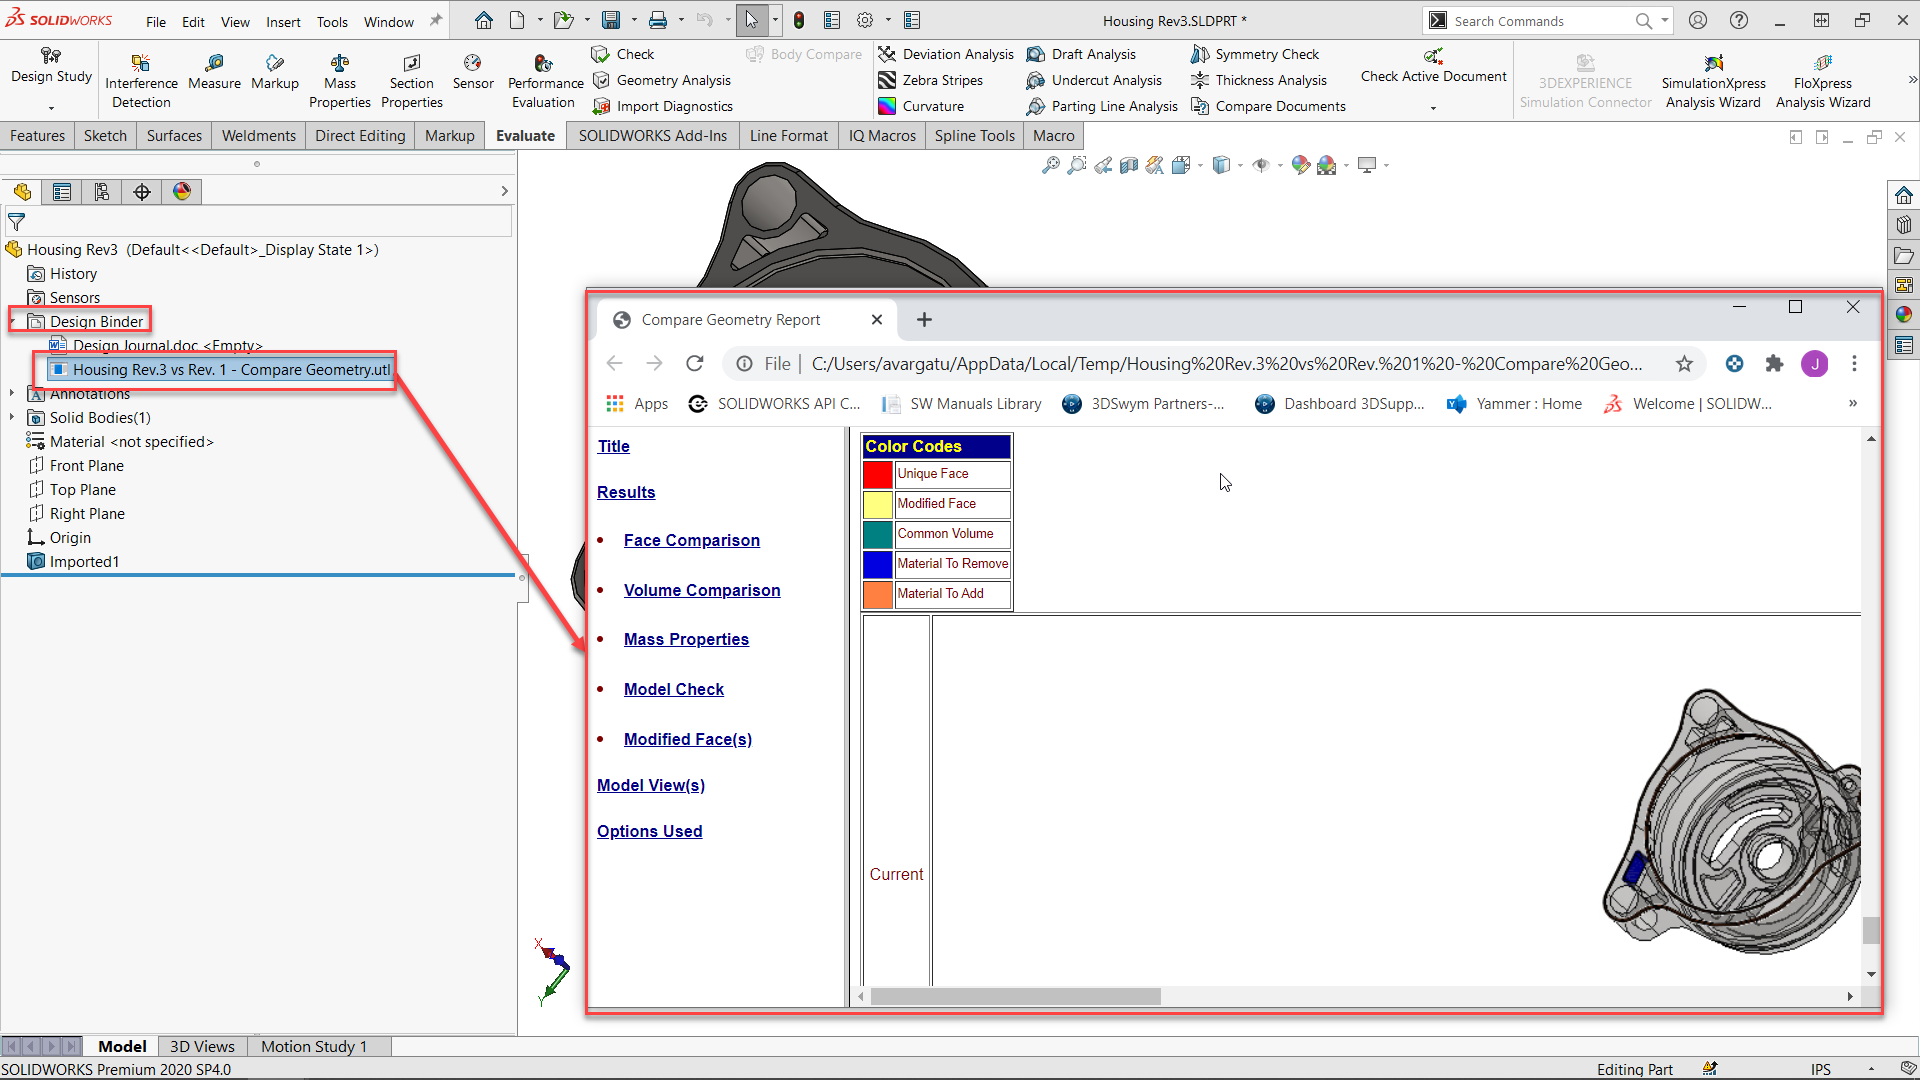
Task: Toggle Curvature display
Action: click(x=922, y=106)
